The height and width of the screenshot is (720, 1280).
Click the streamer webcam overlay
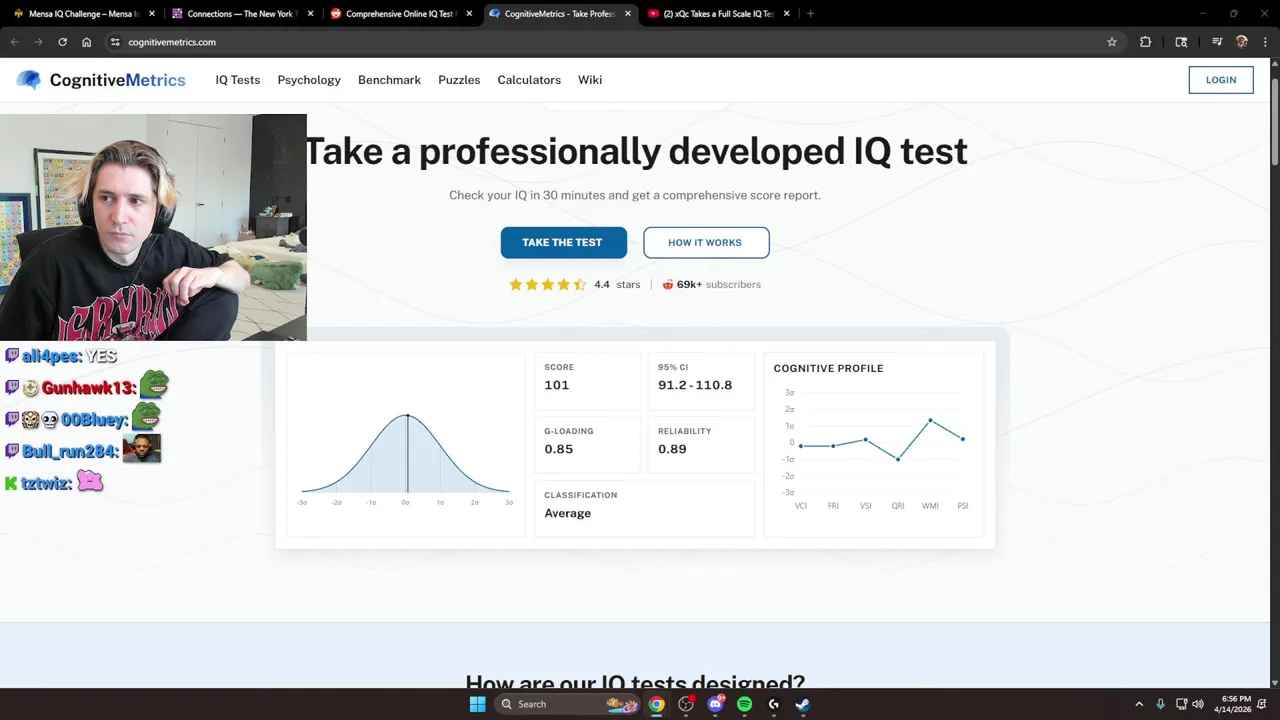tap(153, 227)
